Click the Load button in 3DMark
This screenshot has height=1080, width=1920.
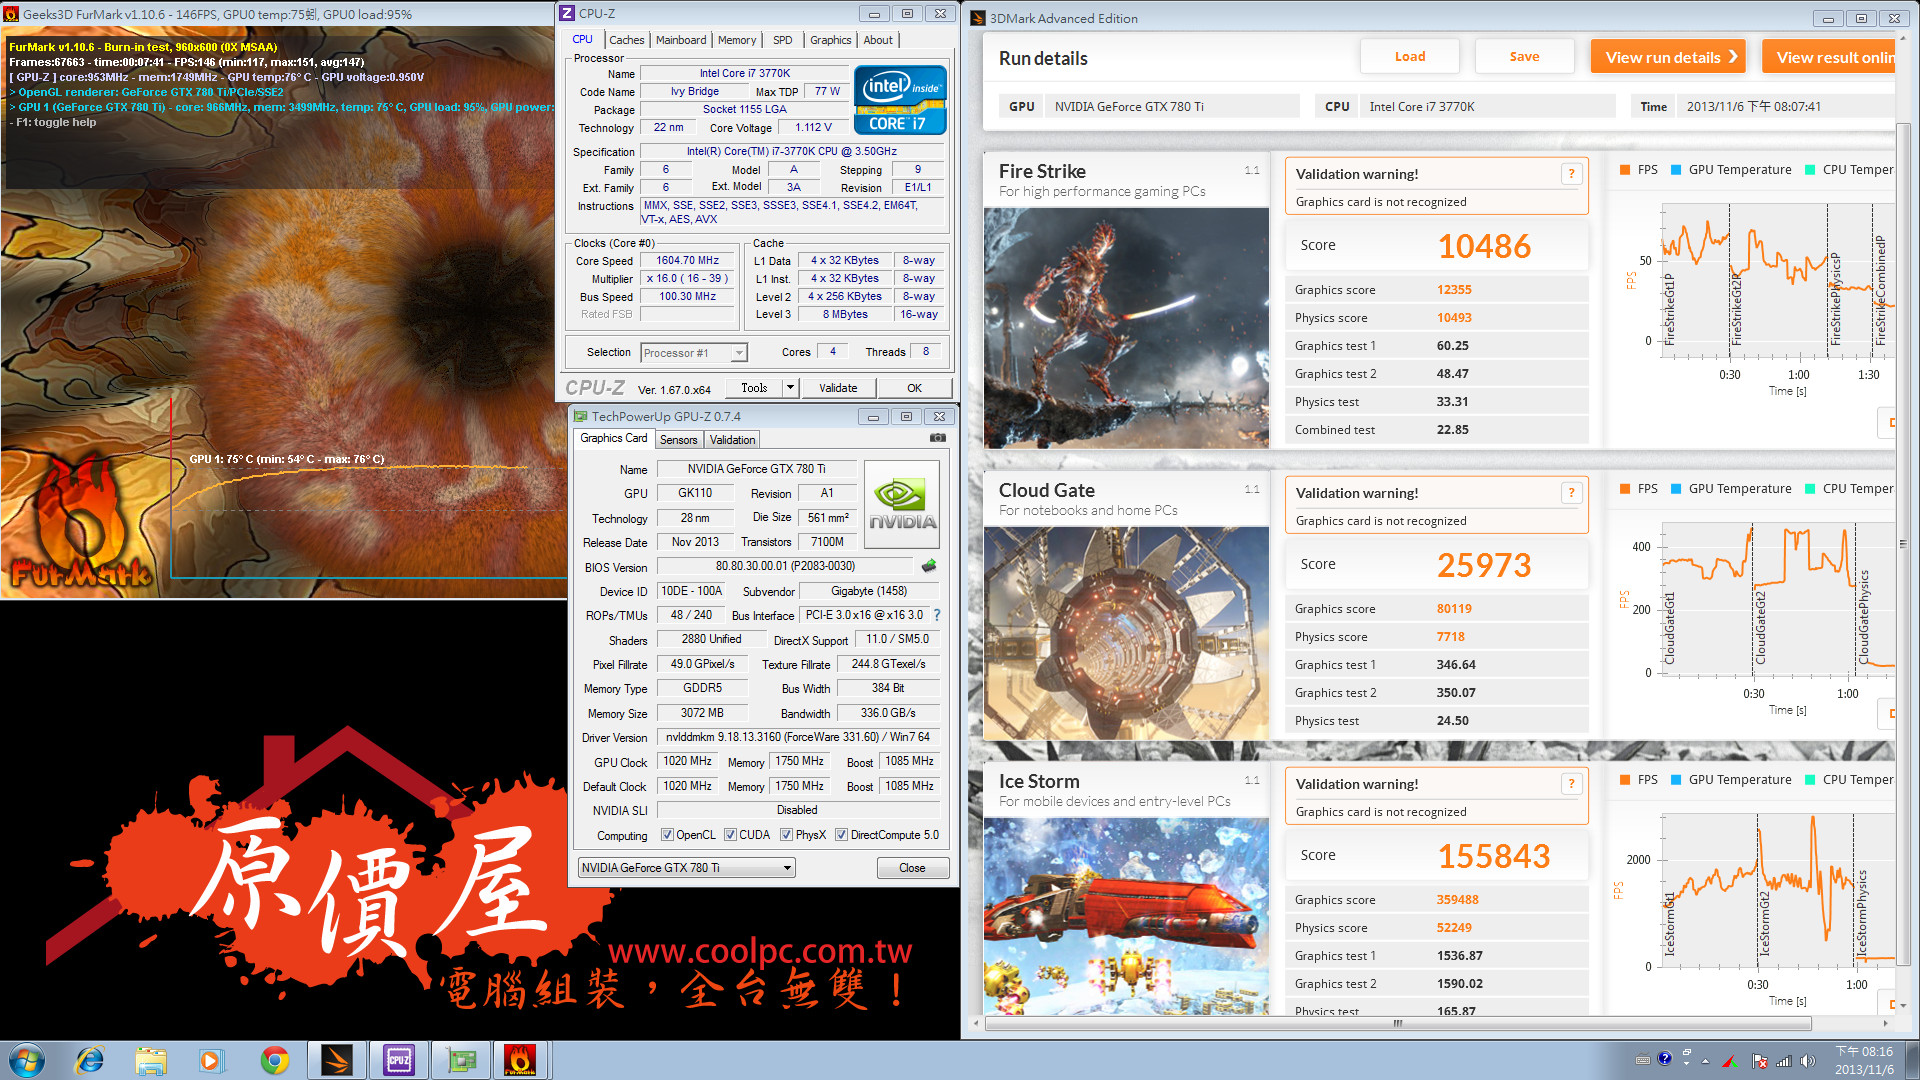tap(1410, 57)
